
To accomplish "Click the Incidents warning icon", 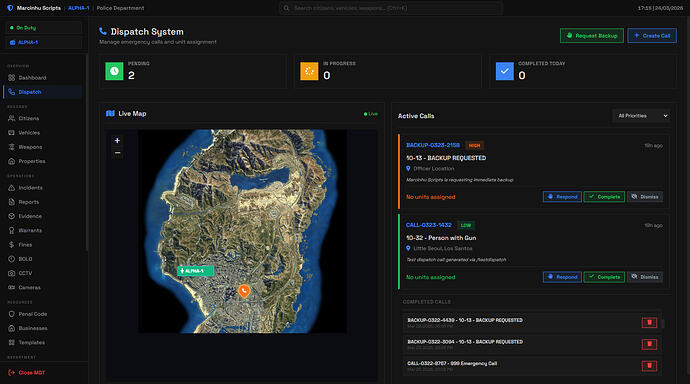I will point(11,188).
